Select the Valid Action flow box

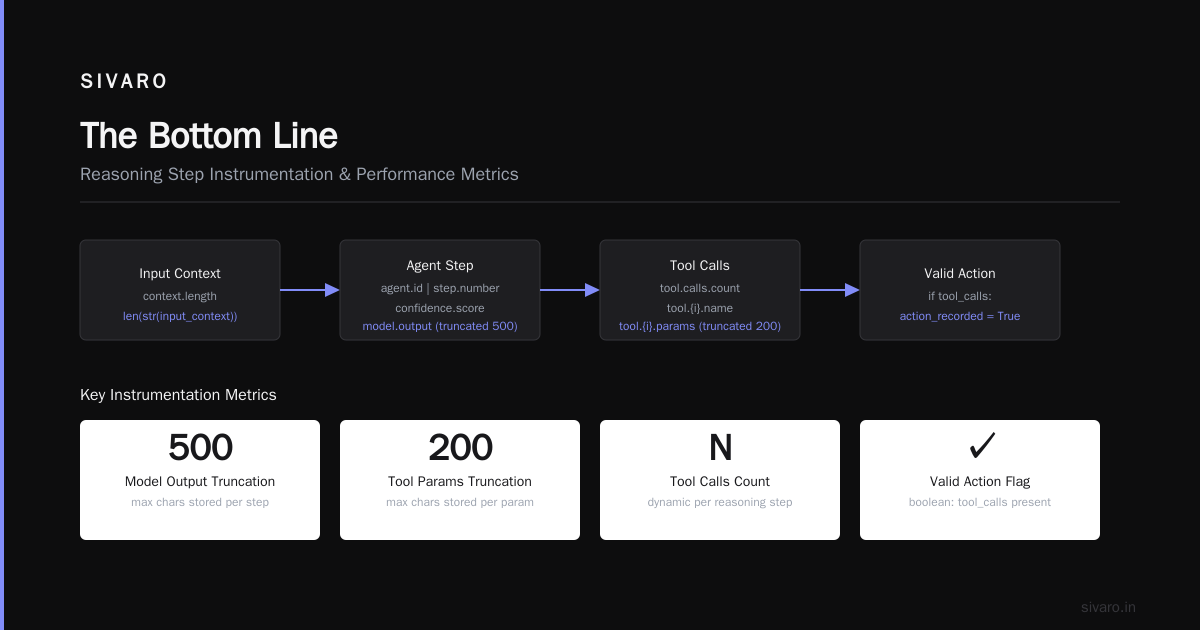pyautogui.click(x=960, y=290)
